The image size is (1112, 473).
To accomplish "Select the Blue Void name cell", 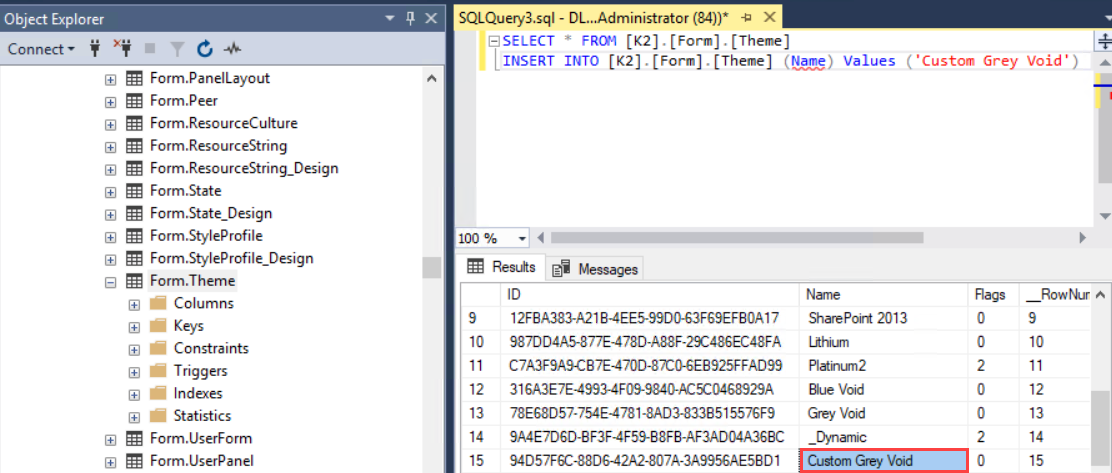I will coord(884,389).
